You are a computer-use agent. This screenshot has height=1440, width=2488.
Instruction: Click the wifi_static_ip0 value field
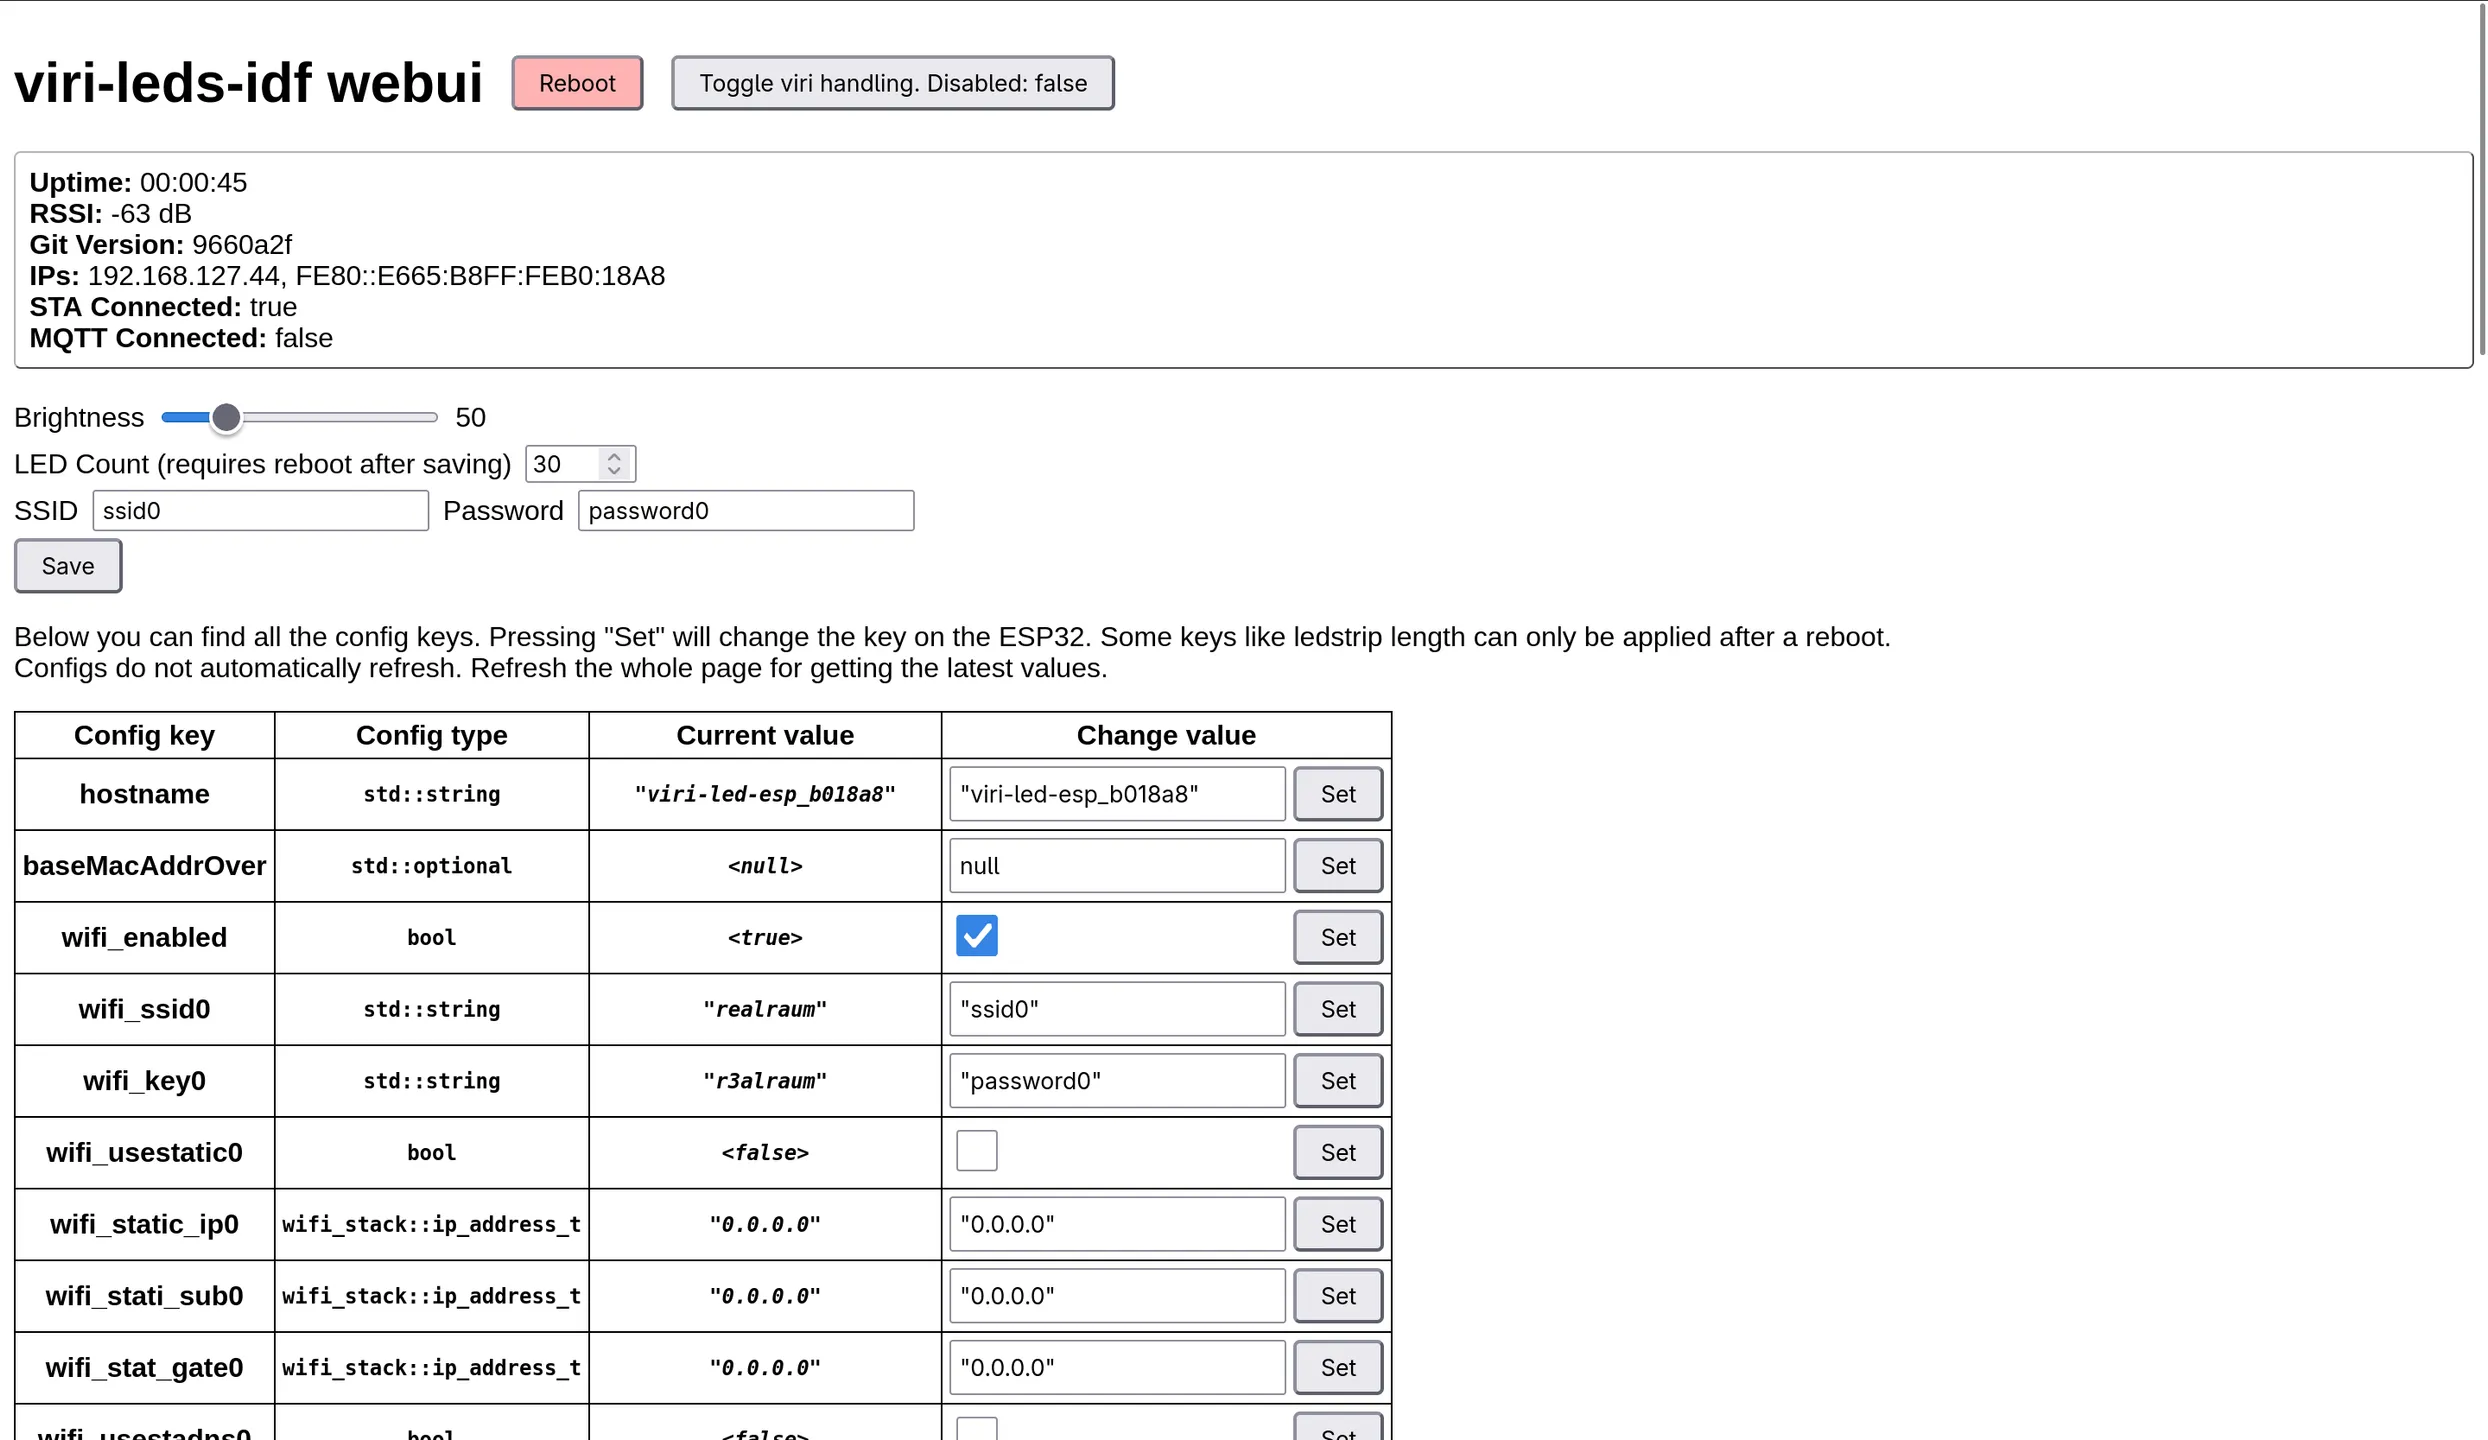1116,1224
